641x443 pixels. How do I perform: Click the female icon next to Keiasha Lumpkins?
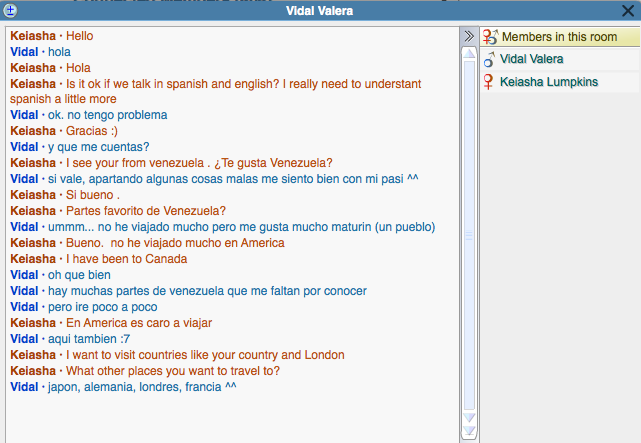(489, 82)
